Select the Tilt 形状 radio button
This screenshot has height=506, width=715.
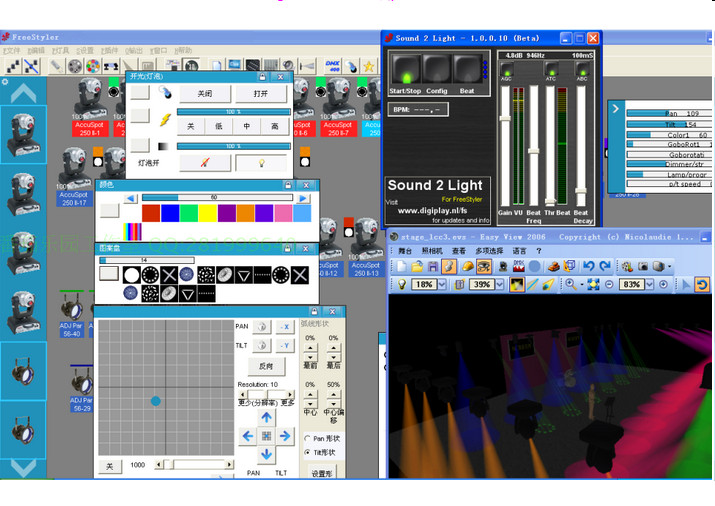pyautogui.click(x=306, y=453)
